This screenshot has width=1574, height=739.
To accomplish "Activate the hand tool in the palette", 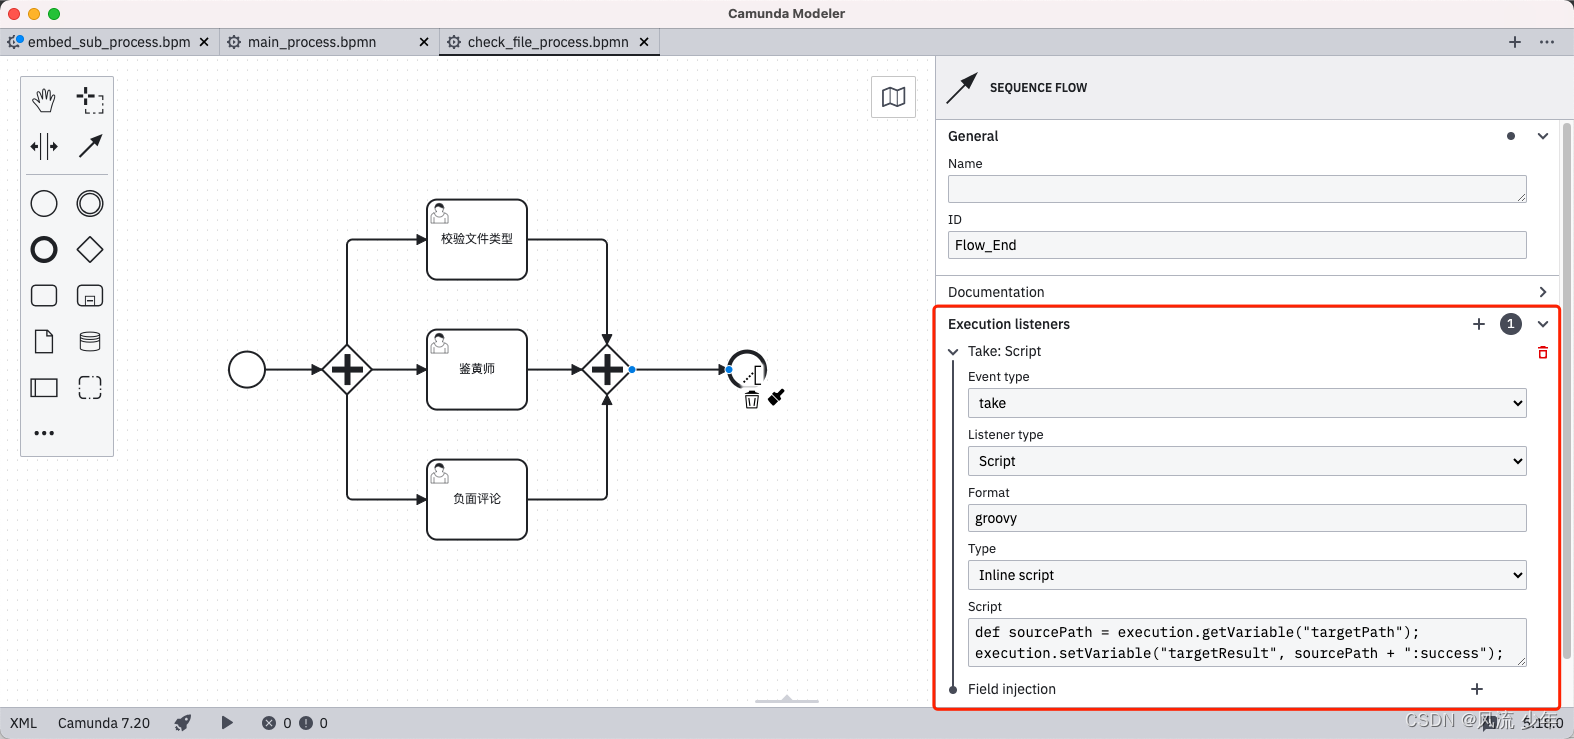I will click(44, 100).
